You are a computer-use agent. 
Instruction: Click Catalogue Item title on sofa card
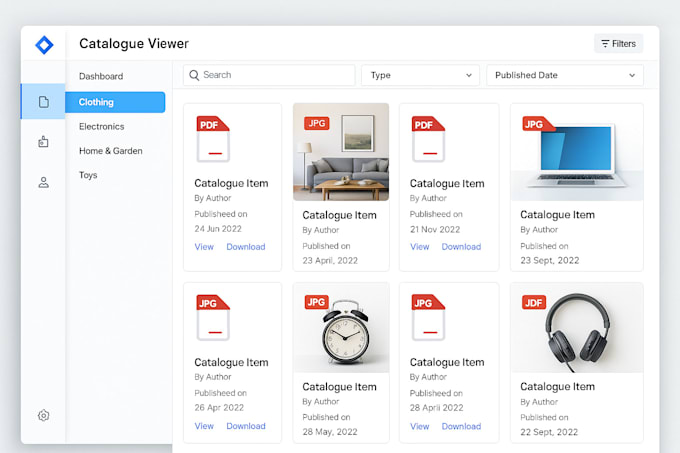(339, 215)
